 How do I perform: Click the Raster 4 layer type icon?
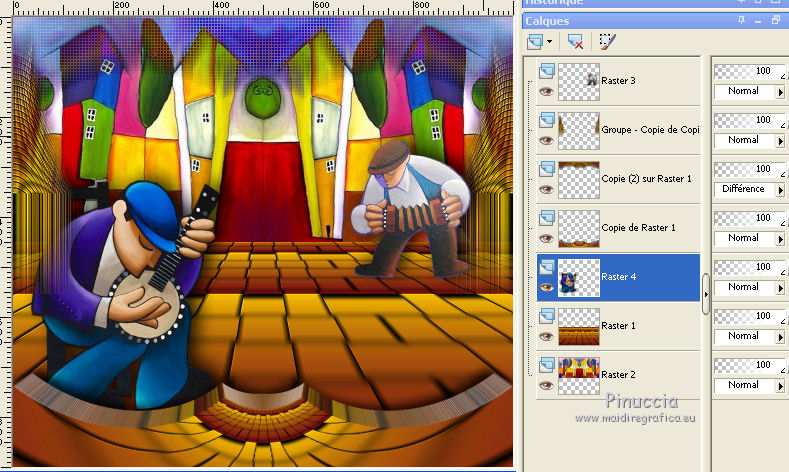547,267
